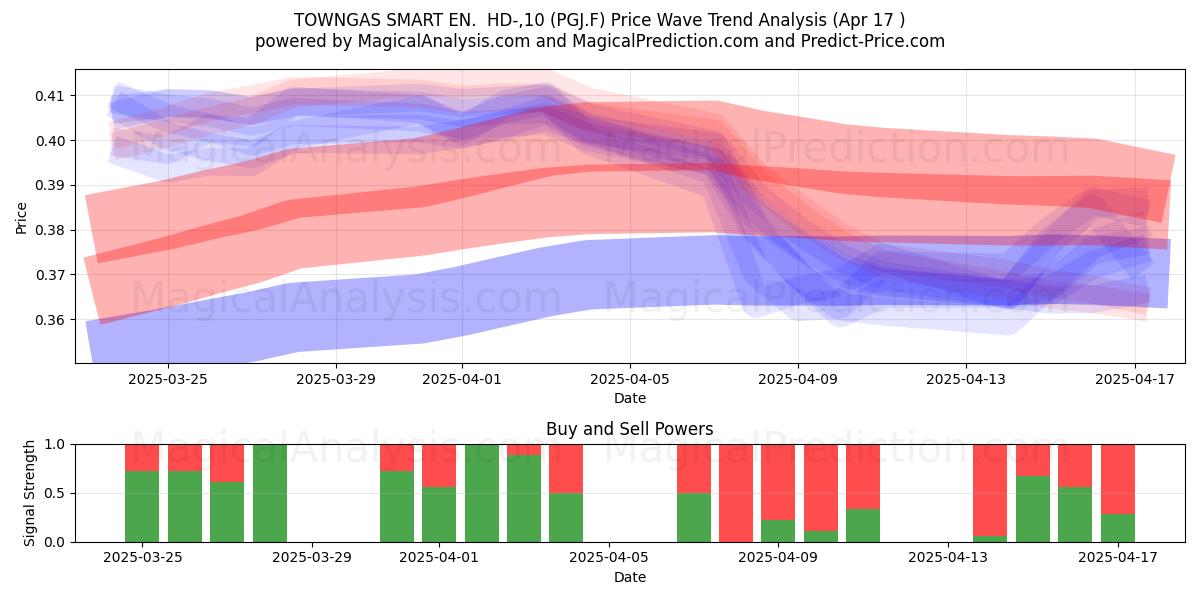Click 2025-04-13 tick under the bar chart
The height and width of the screenshot is (600, 1200).
(x=948, y=558)
